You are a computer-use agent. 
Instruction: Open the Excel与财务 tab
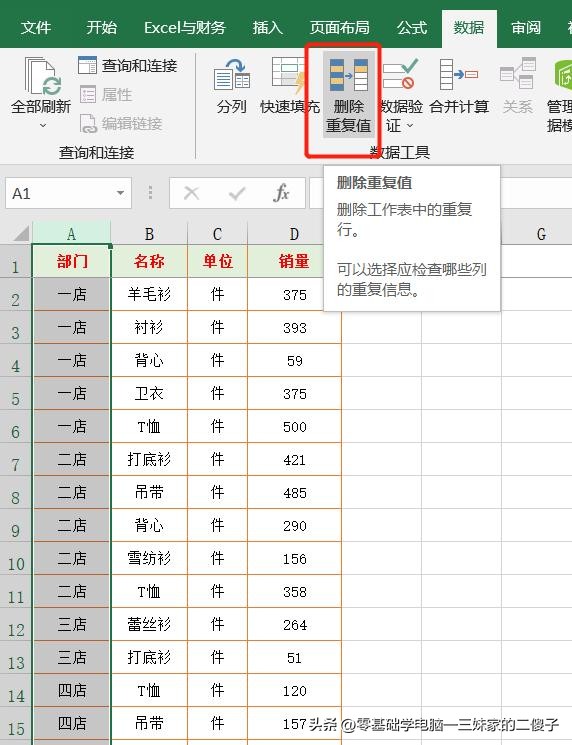(x=184, y=28)
